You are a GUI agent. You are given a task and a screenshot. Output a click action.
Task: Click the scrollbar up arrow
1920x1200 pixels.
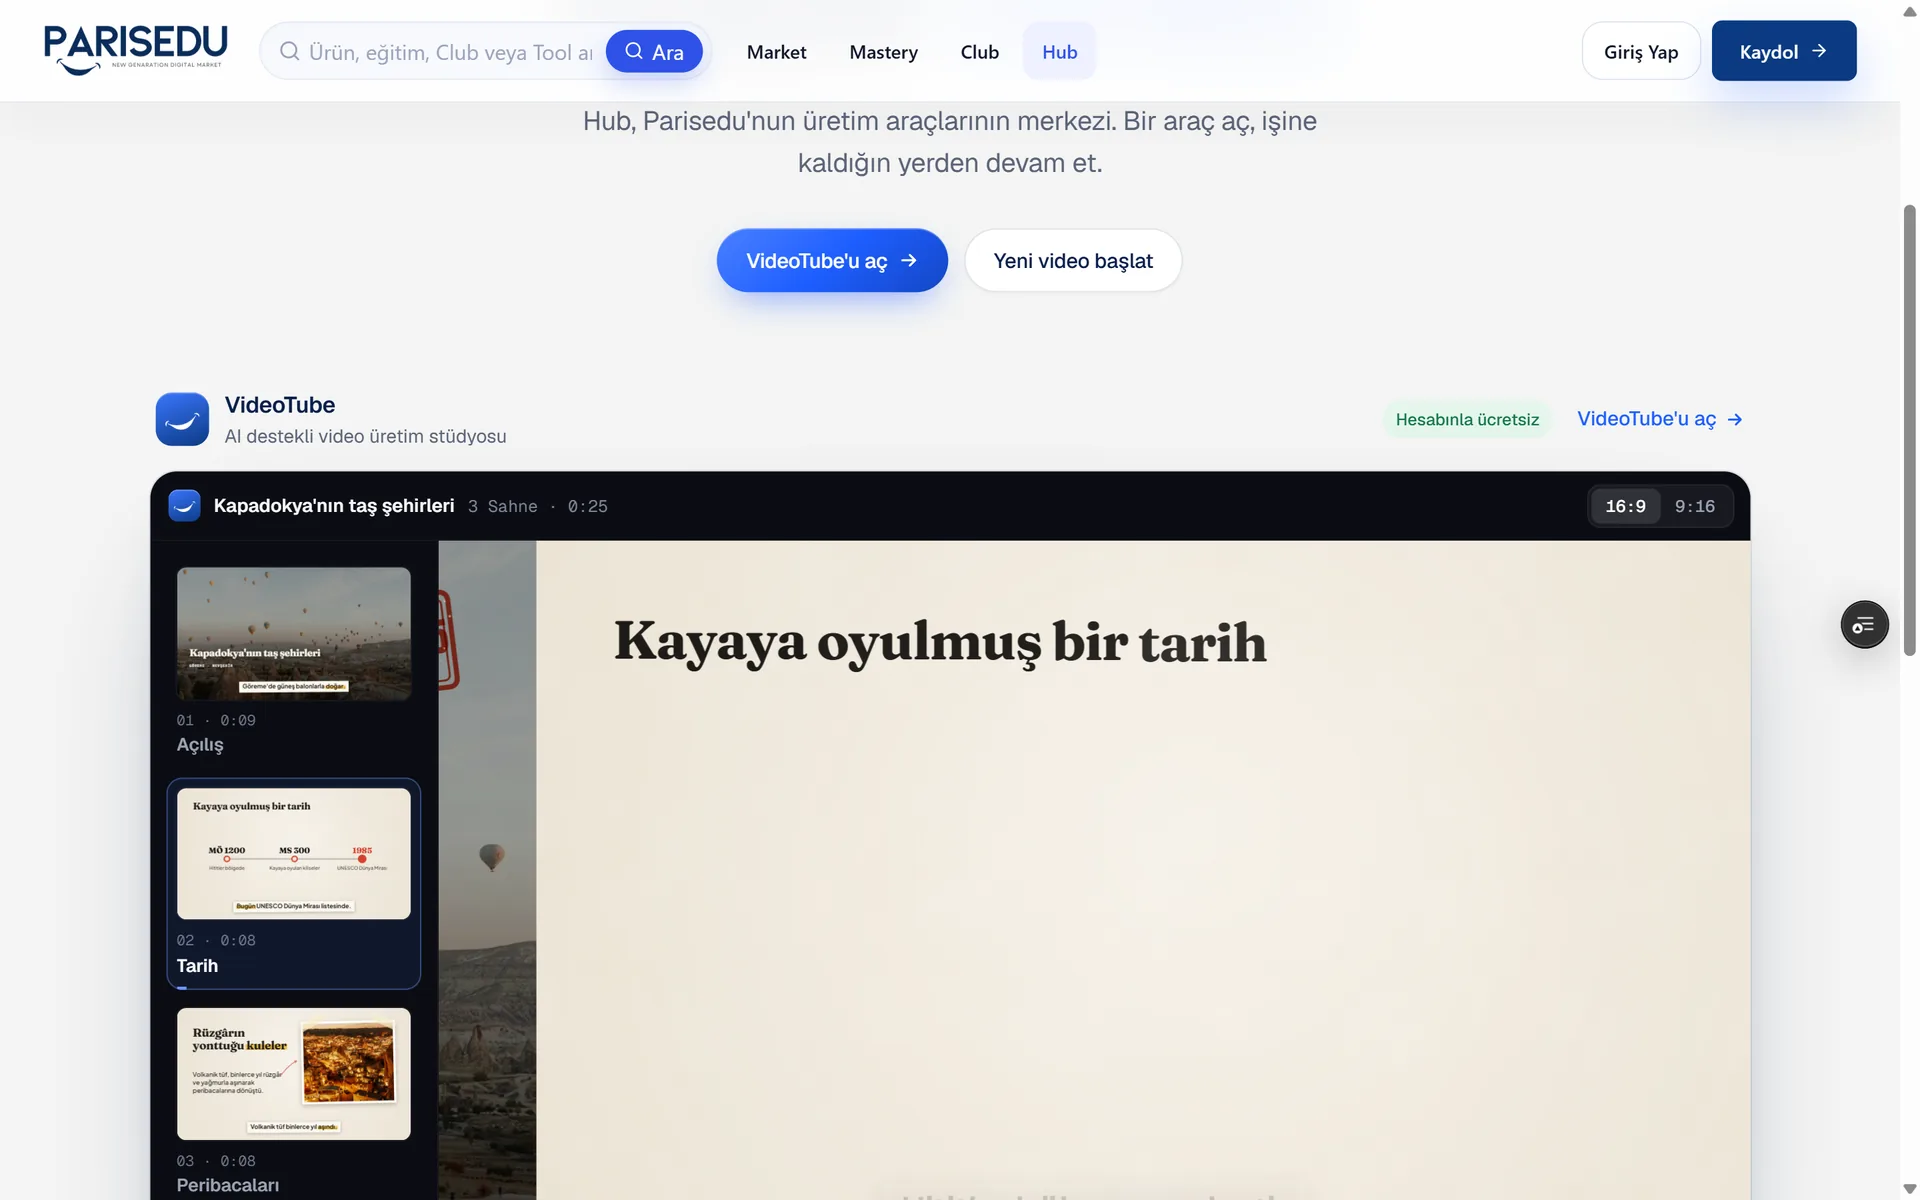1909,11
